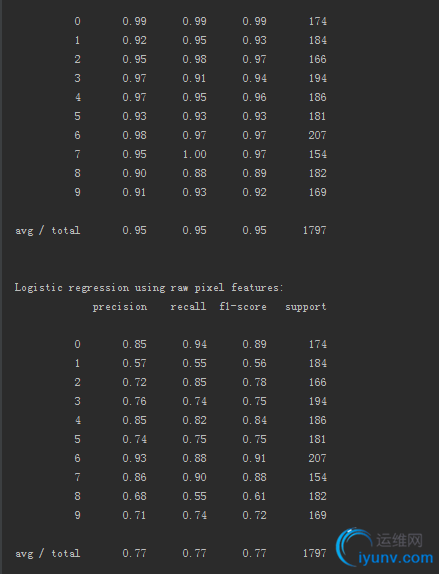Click the 0.88 recall value in upper table
The height and width of the screenshot is (574, 439).
coord(194,173)
